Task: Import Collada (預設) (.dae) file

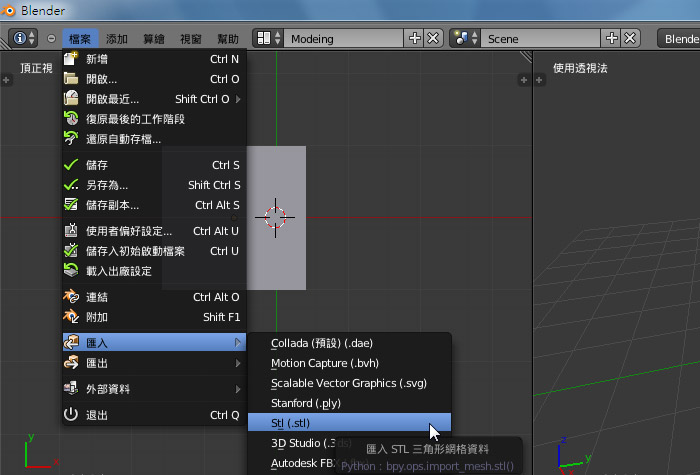Action: [350, 343]
